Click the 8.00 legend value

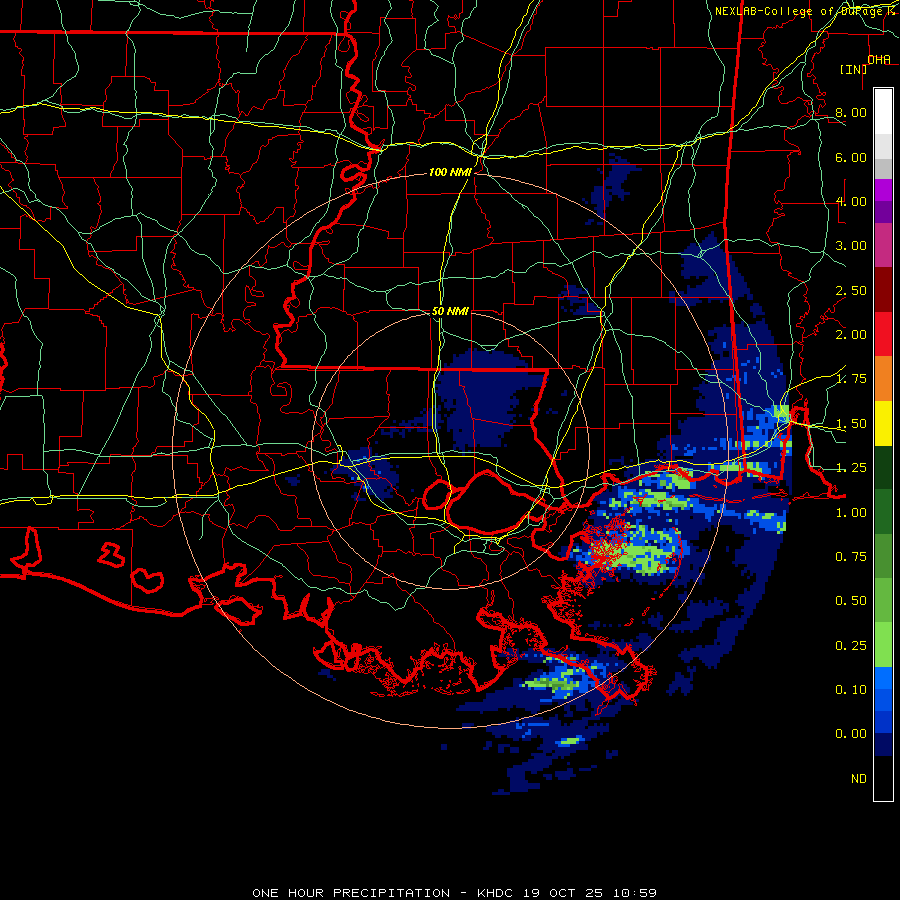851,112
